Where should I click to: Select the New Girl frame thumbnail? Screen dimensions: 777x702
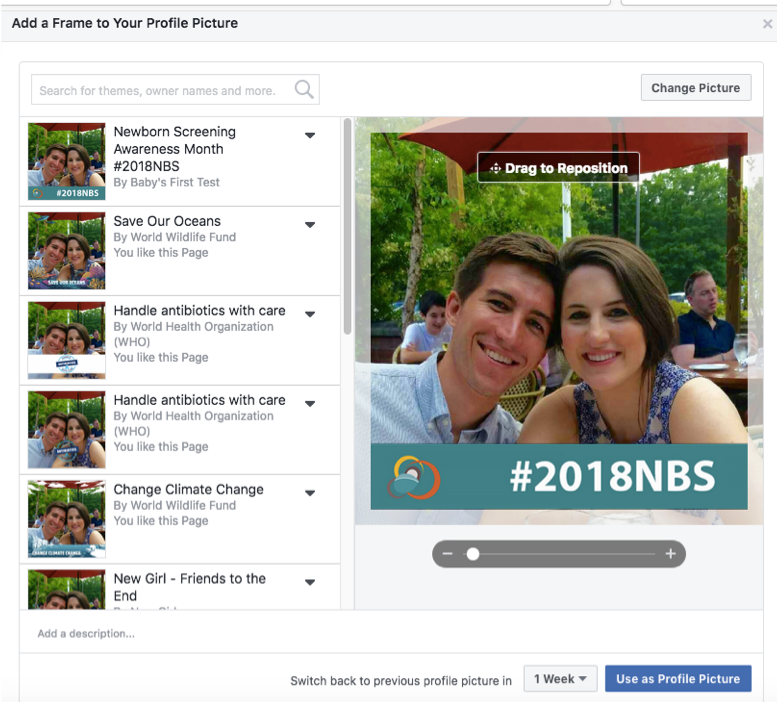coord(66,590)
